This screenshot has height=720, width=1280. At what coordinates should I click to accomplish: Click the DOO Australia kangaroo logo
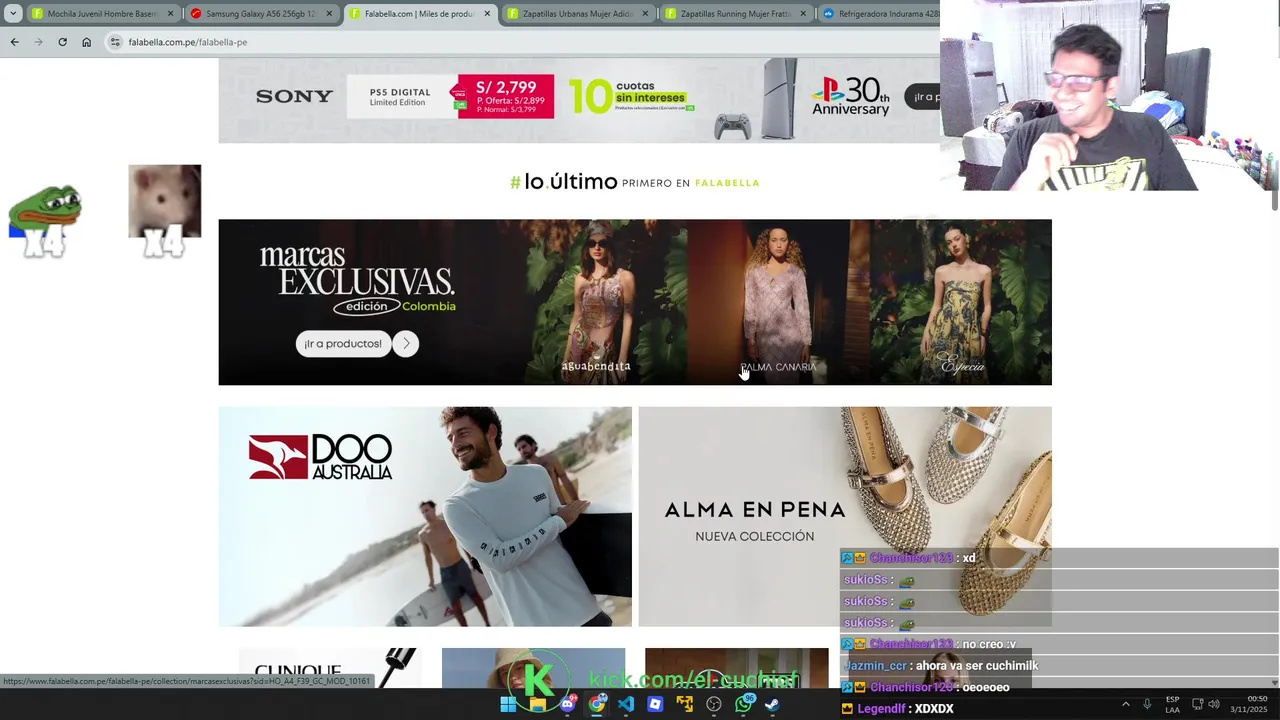[278, 457]
